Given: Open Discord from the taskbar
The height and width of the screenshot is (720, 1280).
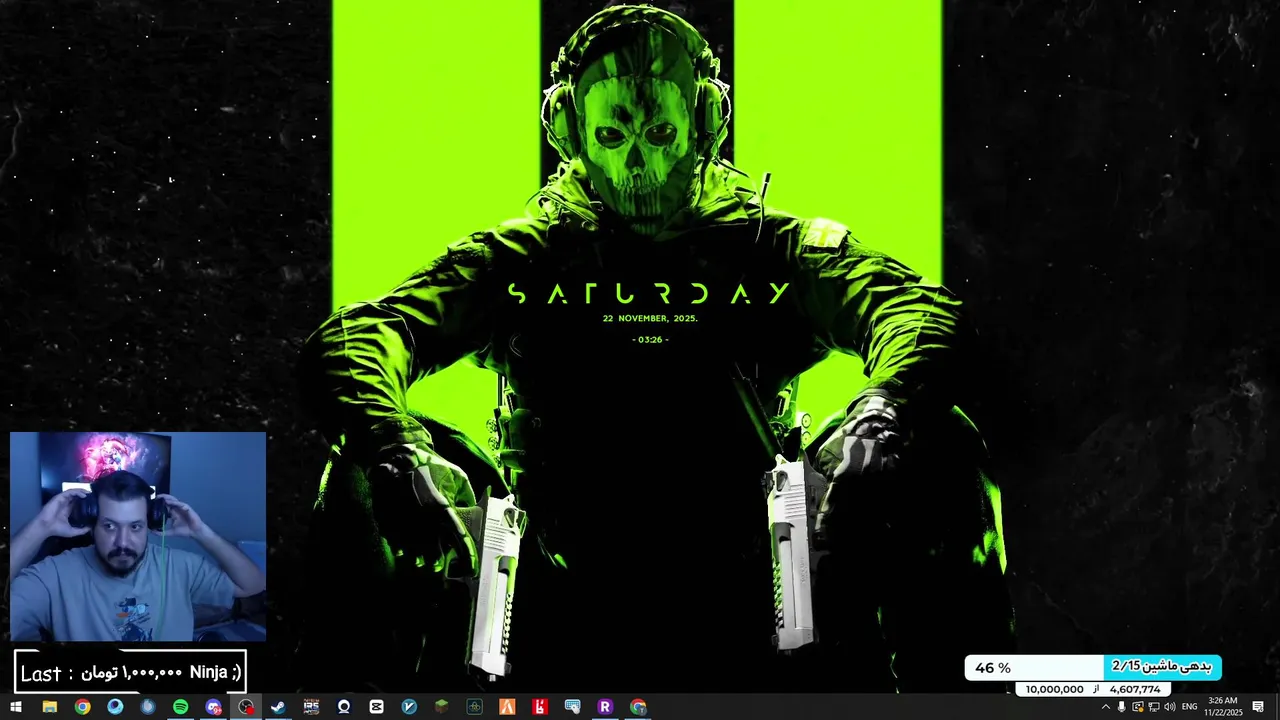Looking at the screenshot, I should click(213, 707).
